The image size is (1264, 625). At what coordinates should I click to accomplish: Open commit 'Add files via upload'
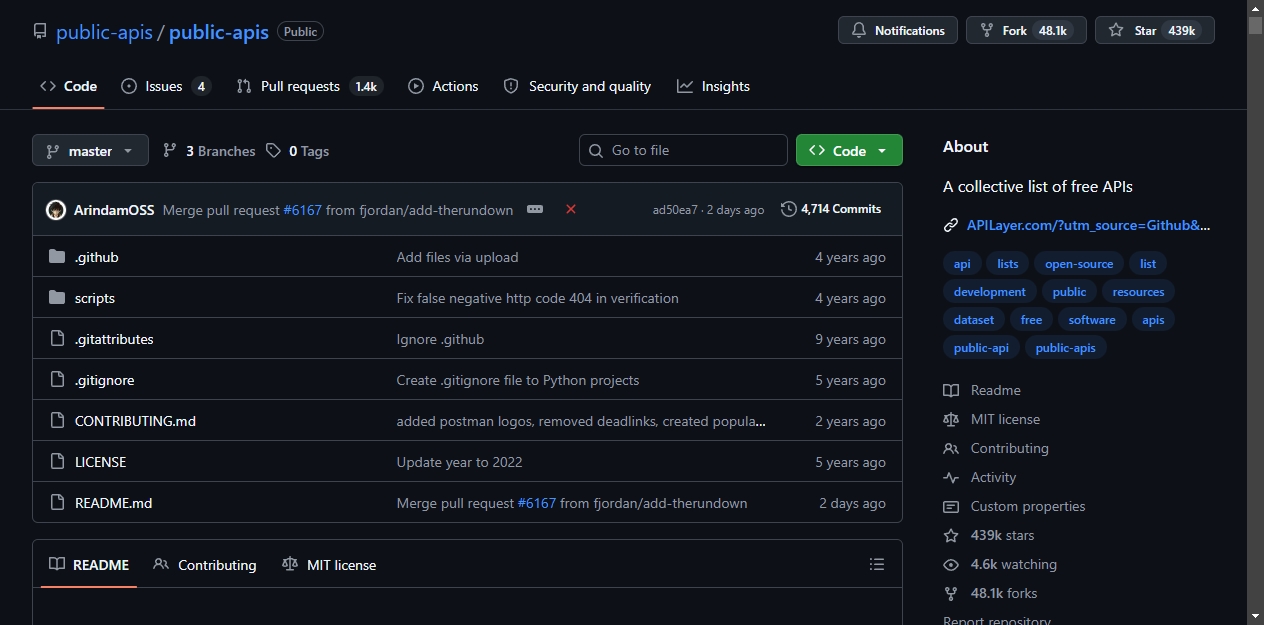457,257
